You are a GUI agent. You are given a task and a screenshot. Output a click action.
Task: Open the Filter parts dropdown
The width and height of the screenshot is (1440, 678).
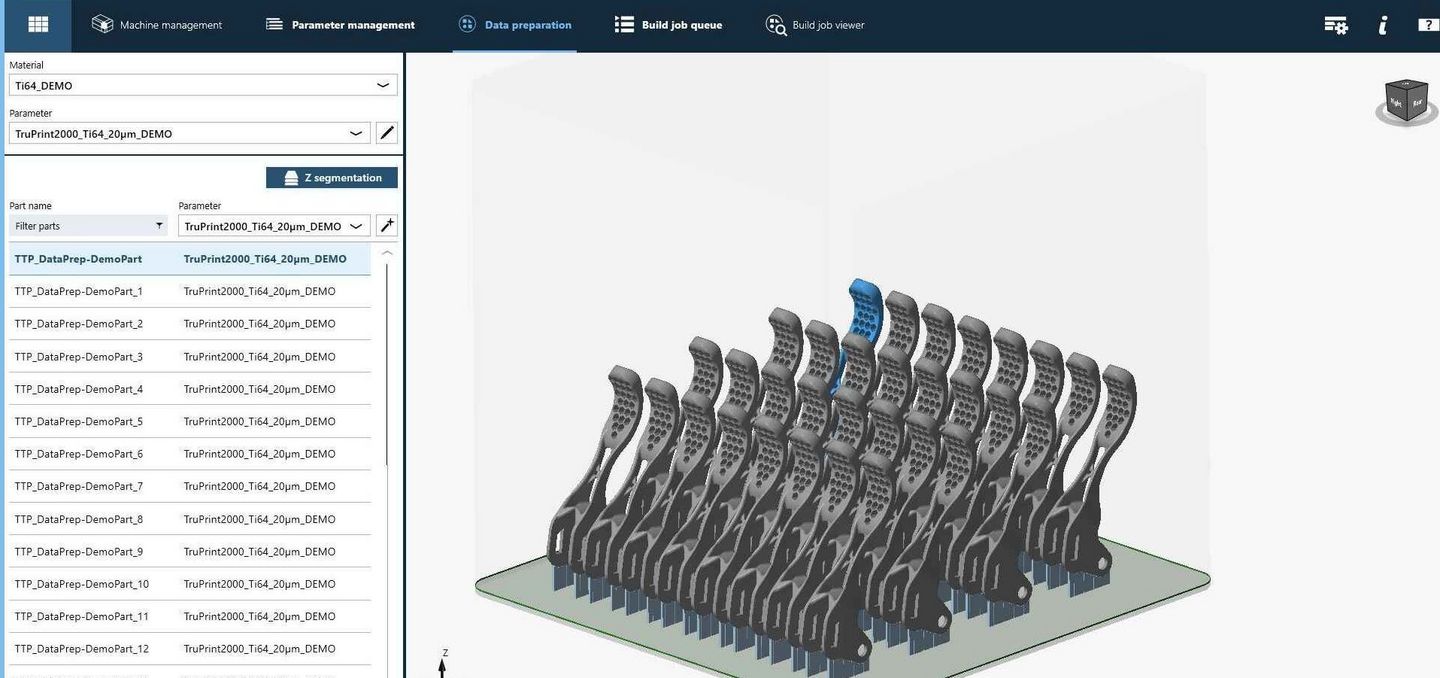tap(89, 226)
